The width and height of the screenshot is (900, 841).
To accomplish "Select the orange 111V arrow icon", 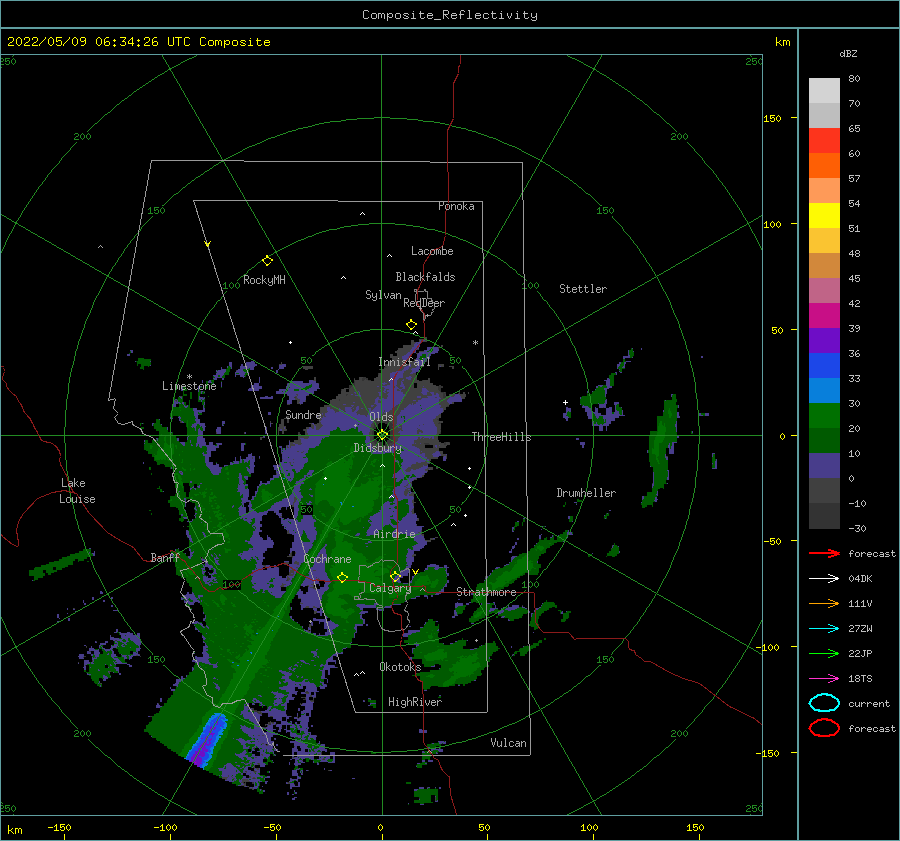I will pyautogui.click(x=824, y=603).
